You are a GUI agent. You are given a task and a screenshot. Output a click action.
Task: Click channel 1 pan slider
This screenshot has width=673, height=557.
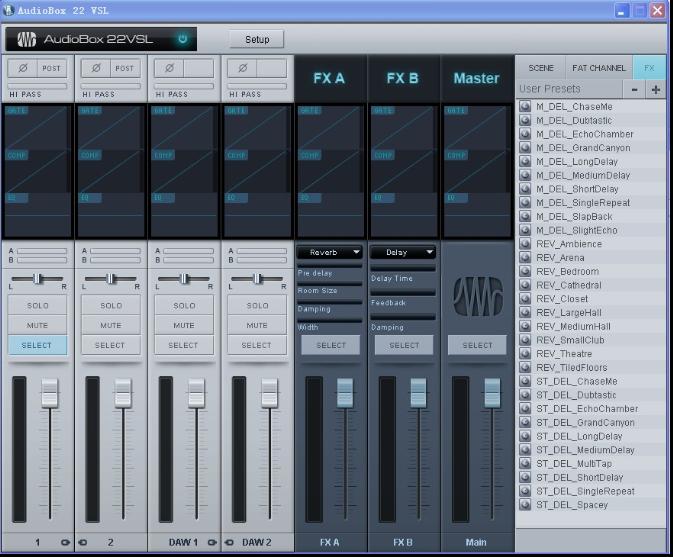pyautogui.click(x=38, y=279)
